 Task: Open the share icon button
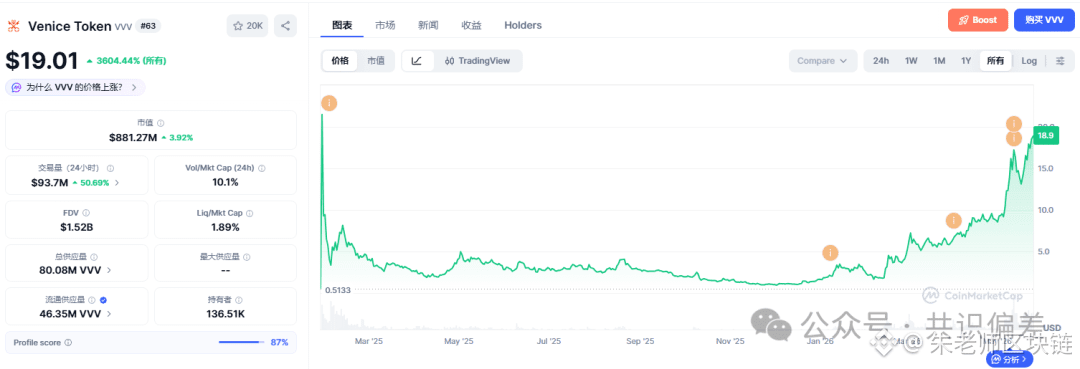[x=285, y=26]
